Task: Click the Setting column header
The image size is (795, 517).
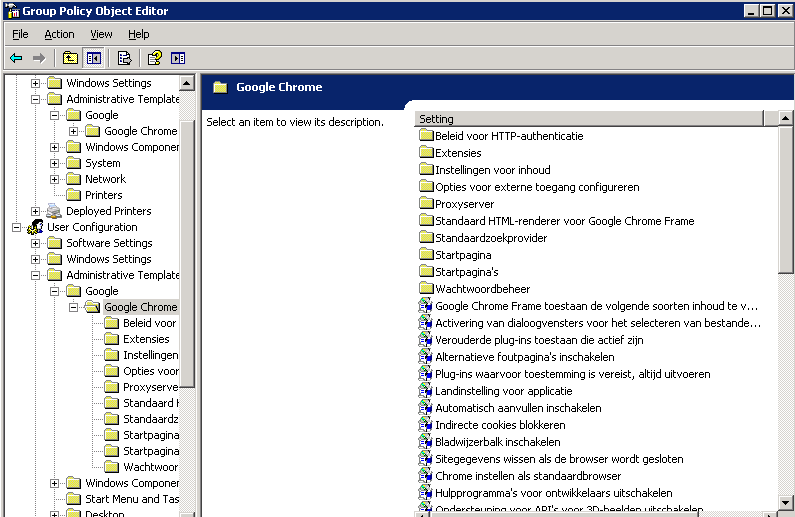Action: [589, 119]
